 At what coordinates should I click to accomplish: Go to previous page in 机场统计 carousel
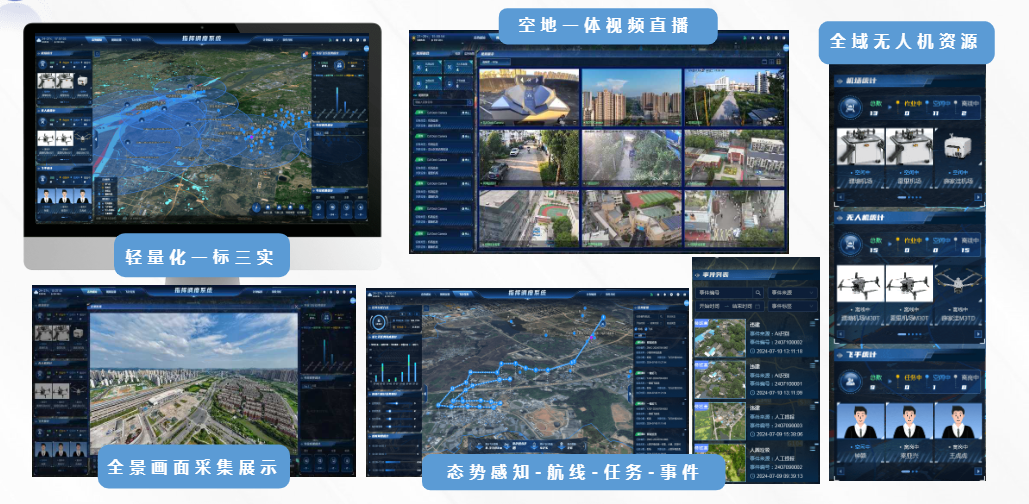(x=839, y=197)
